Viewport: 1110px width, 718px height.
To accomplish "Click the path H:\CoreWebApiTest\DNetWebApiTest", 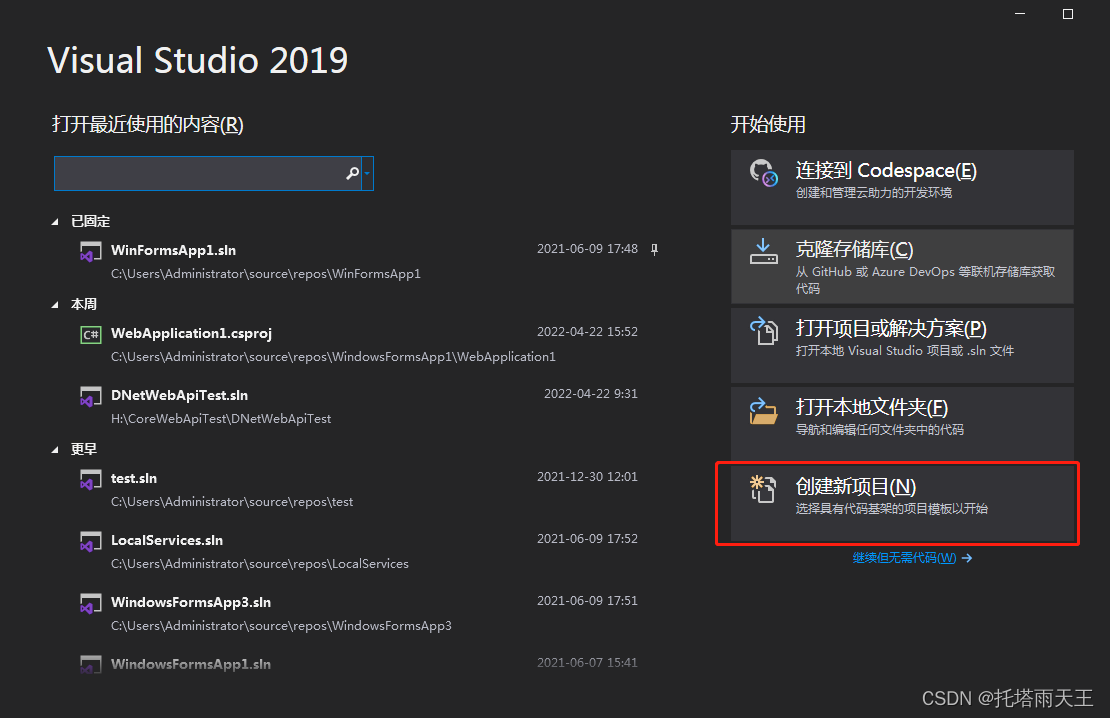I will click(221, 418).
